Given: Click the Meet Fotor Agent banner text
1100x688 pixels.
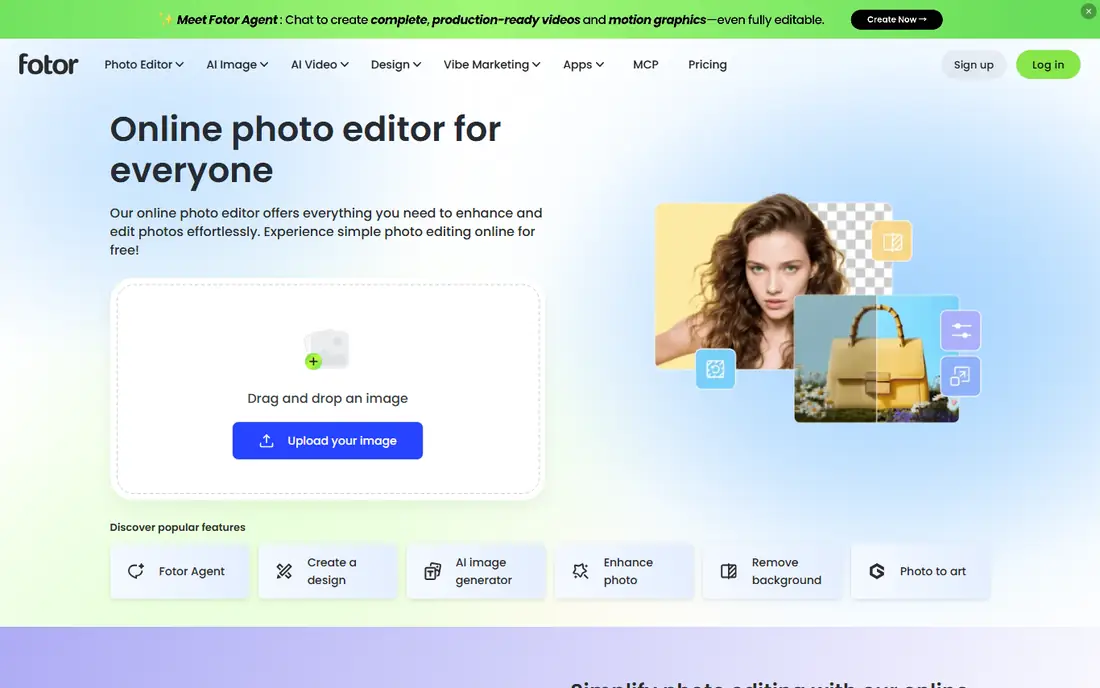Looking at the screenshot, I should (x=500, y=20).
